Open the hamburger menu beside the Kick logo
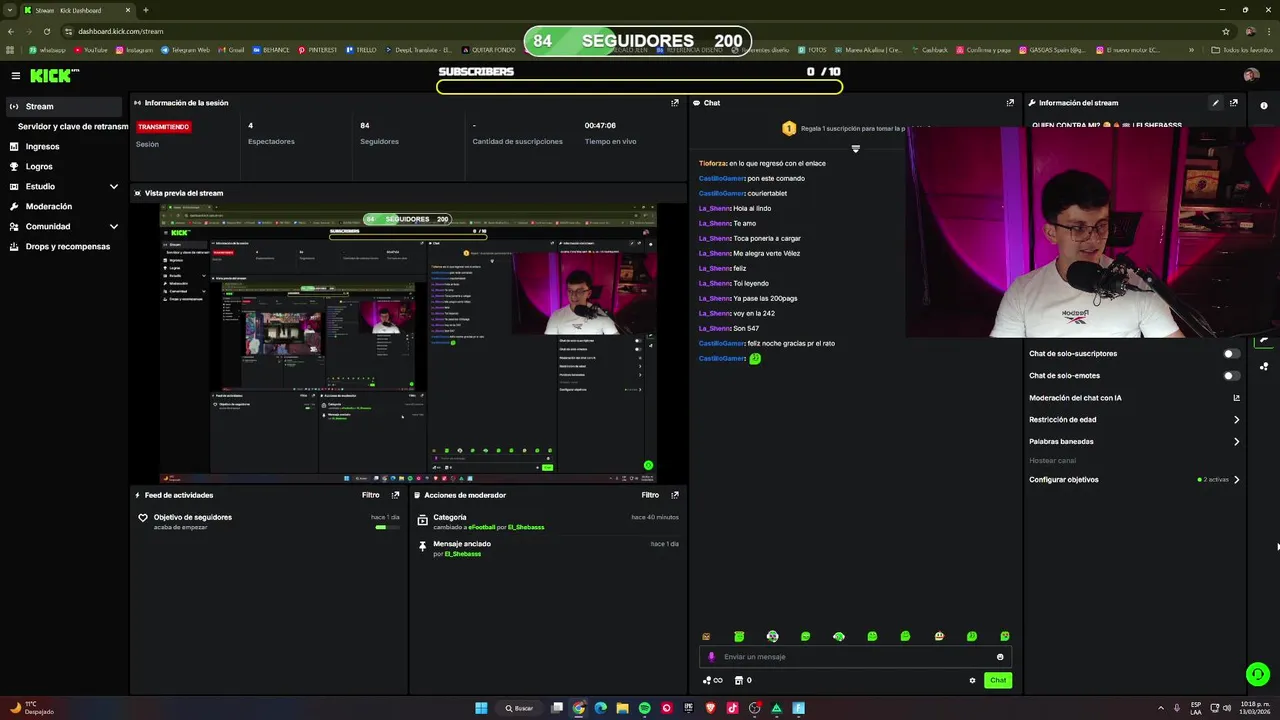Image resolution: width=1280 pixels, height=720 pixels. pos(15,75)
